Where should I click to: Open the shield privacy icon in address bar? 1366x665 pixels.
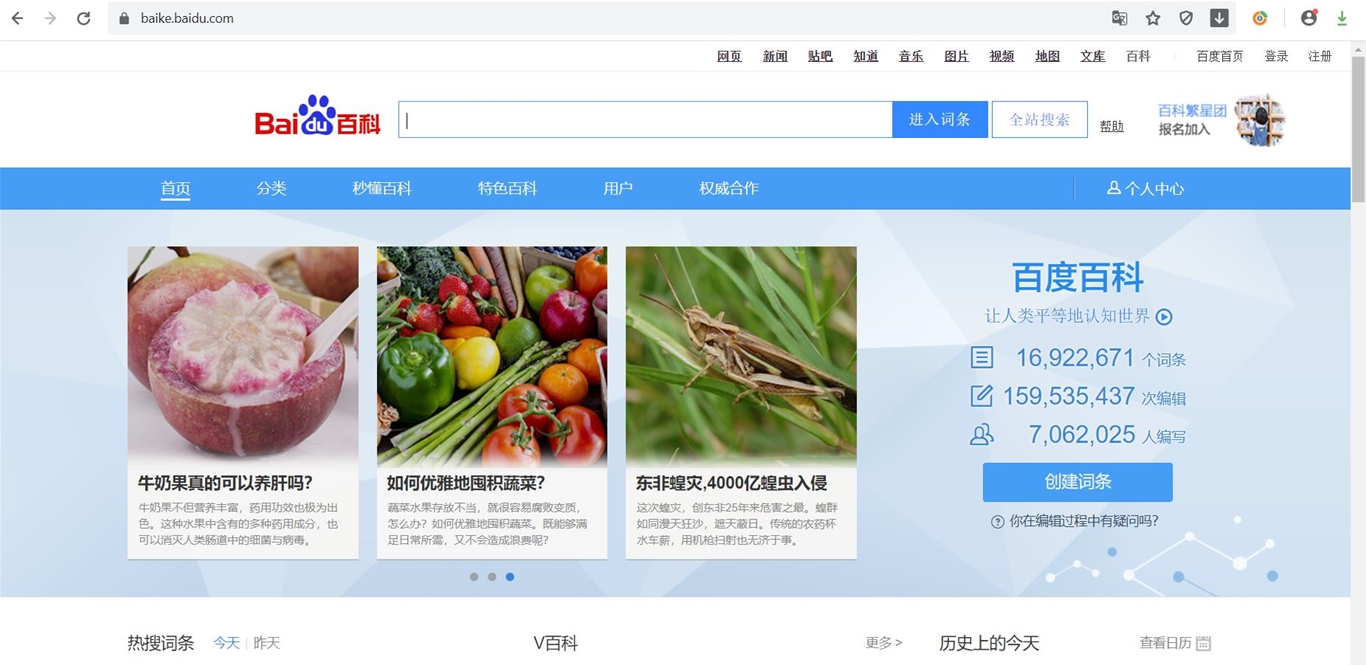coord(1185,17)
